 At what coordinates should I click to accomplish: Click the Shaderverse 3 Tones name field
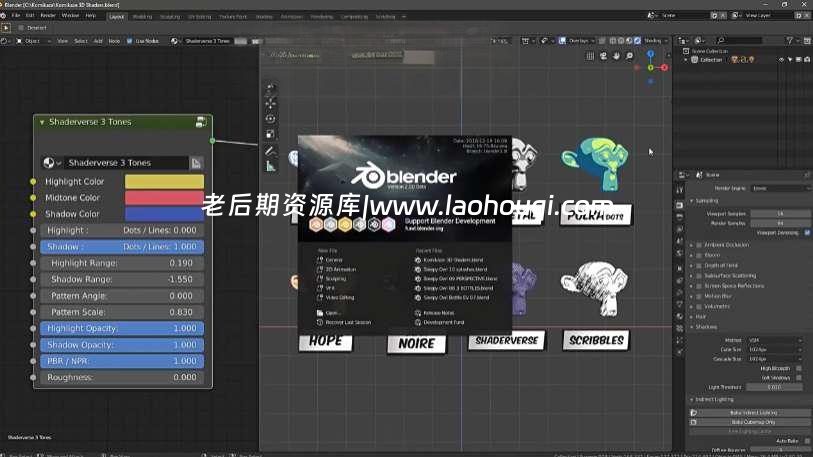pos(126,163)
